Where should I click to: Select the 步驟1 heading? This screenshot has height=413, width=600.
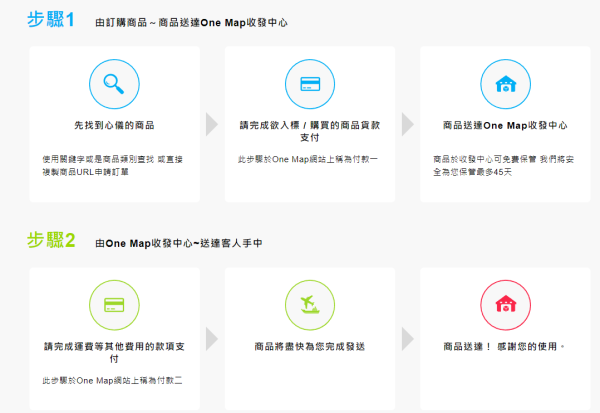(x=50, y=20)
